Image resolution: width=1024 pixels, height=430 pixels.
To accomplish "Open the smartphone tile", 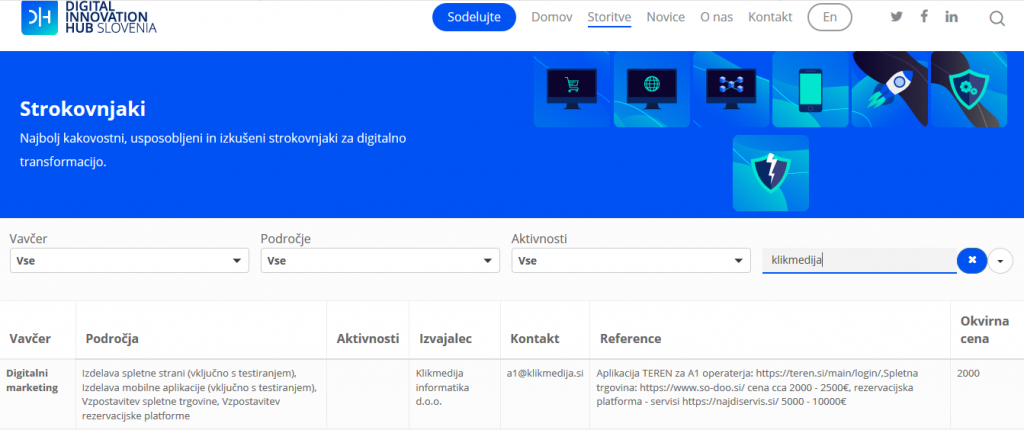I will click(811, 89).
